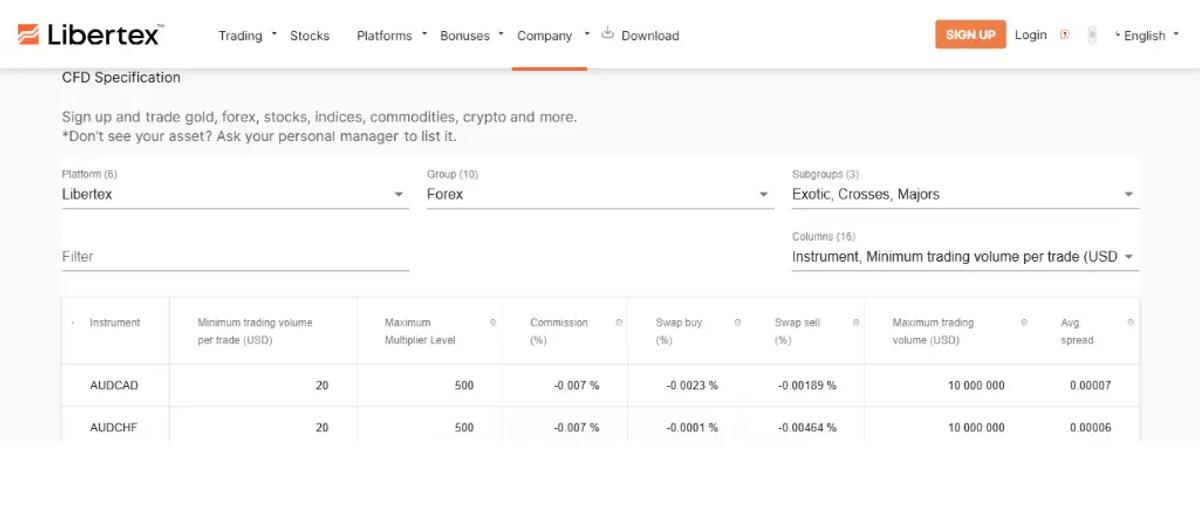Open the Platforms menu
Screen dimensions: 1200x527
tap(384, 35)
